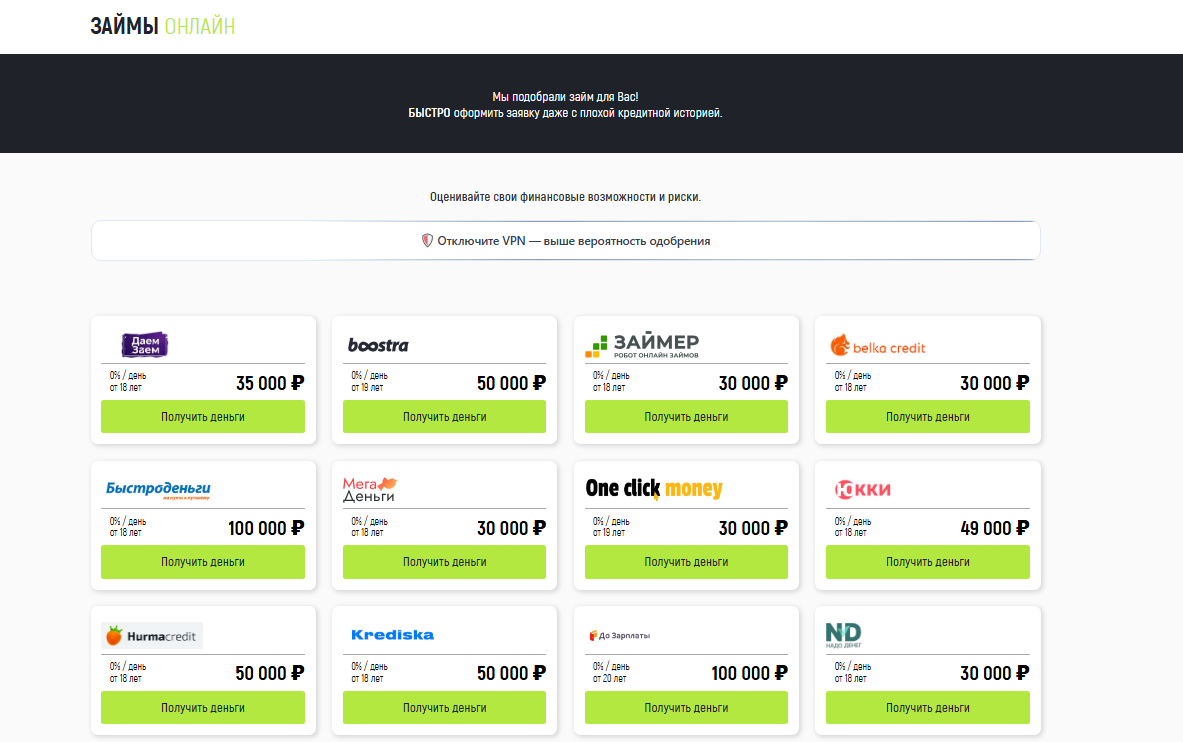
Task: Click 30 000 ₽ amount on Мега Деньги
Action: [512, 528]
